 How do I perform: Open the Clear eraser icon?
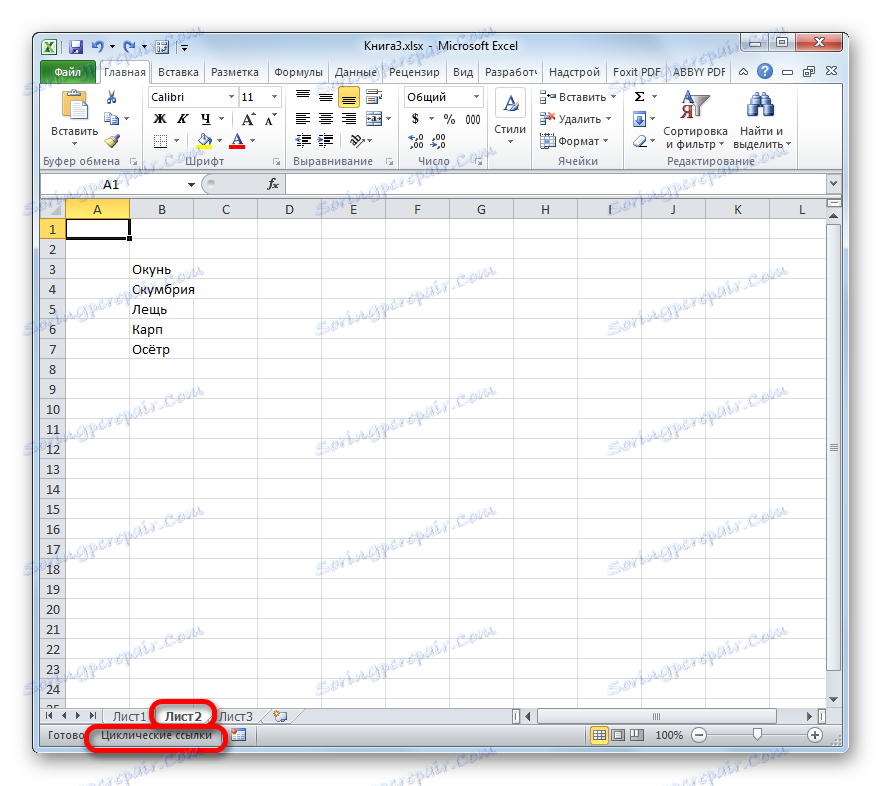coord(640,141)
